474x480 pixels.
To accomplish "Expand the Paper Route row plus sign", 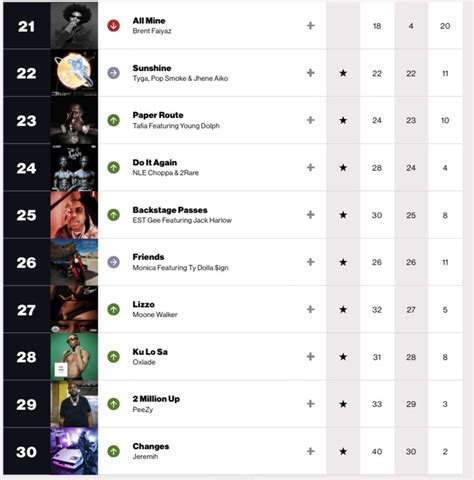I will coord(310,120).
